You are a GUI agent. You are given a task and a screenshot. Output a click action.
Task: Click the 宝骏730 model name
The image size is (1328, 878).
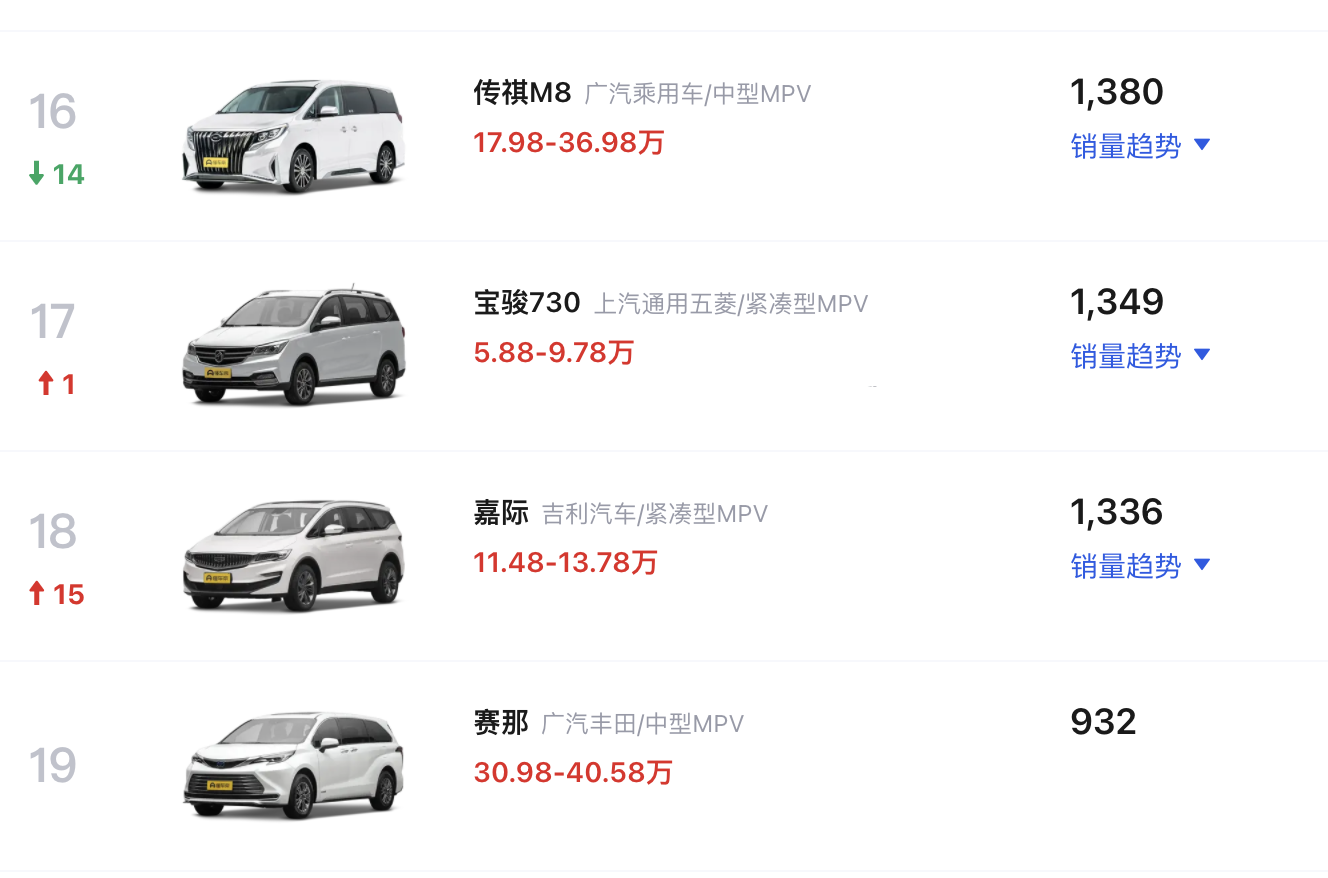(x=527, y=303)
